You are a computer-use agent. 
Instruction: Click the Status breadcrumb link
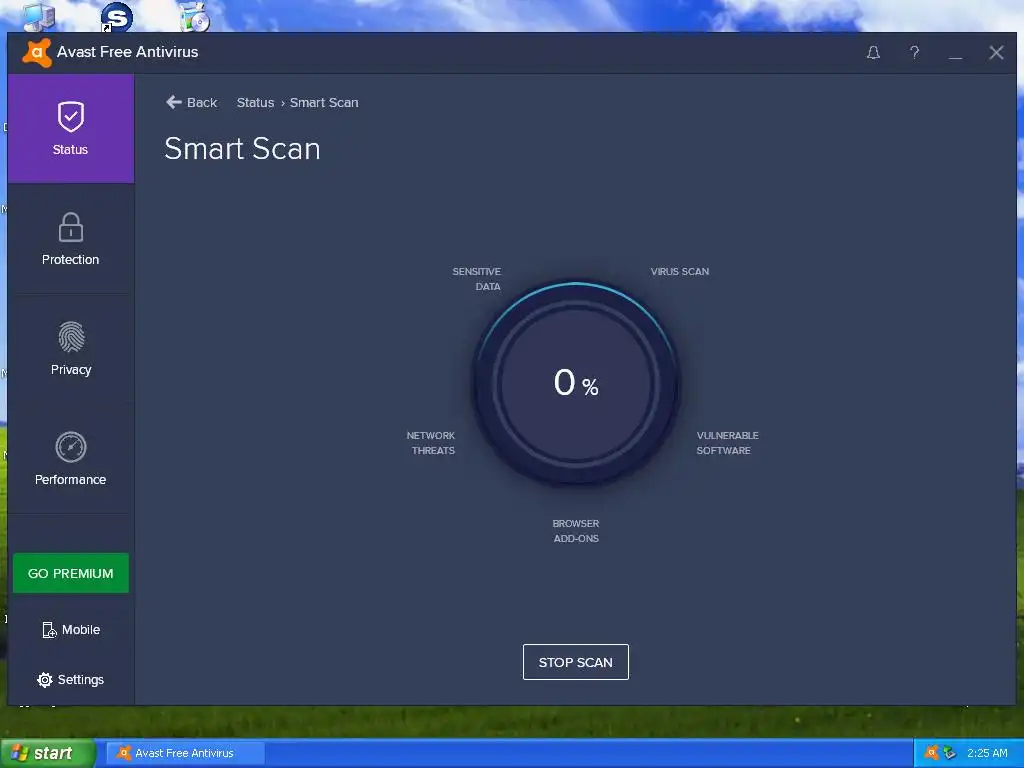point(255,103)
